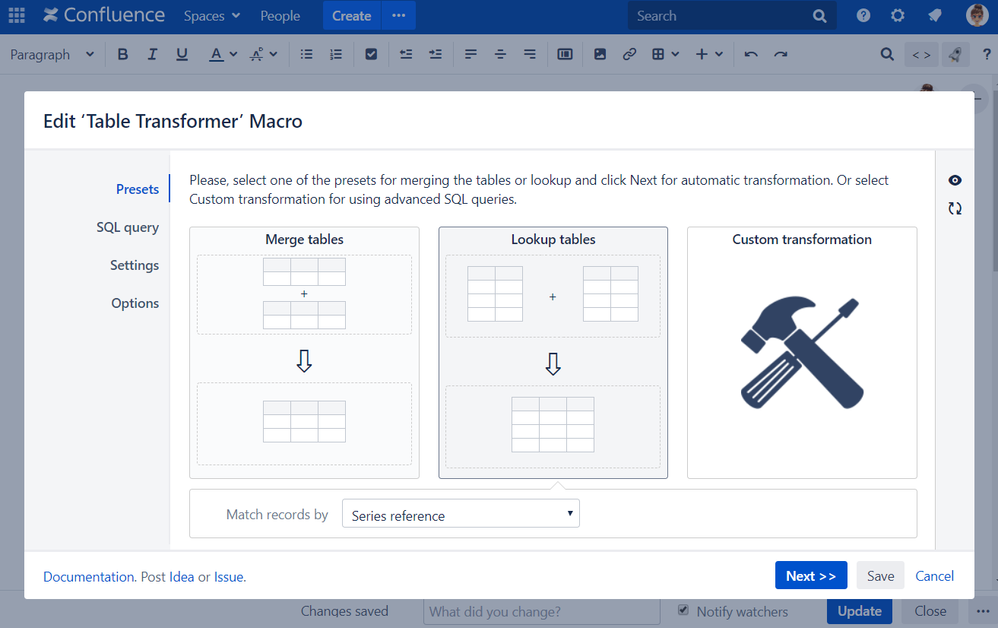Open the source editor icon
This screenshot has width=998, height=628.
click(x=922, y=55)
